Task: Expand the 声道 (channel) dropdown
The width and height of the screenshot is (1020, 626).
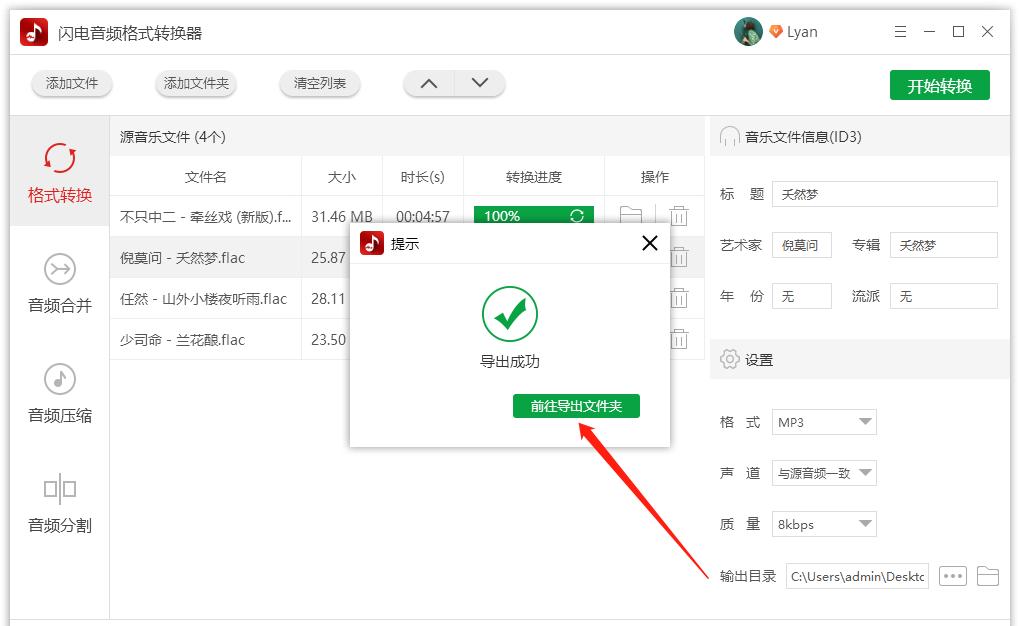Action: [x=824, y=473]
